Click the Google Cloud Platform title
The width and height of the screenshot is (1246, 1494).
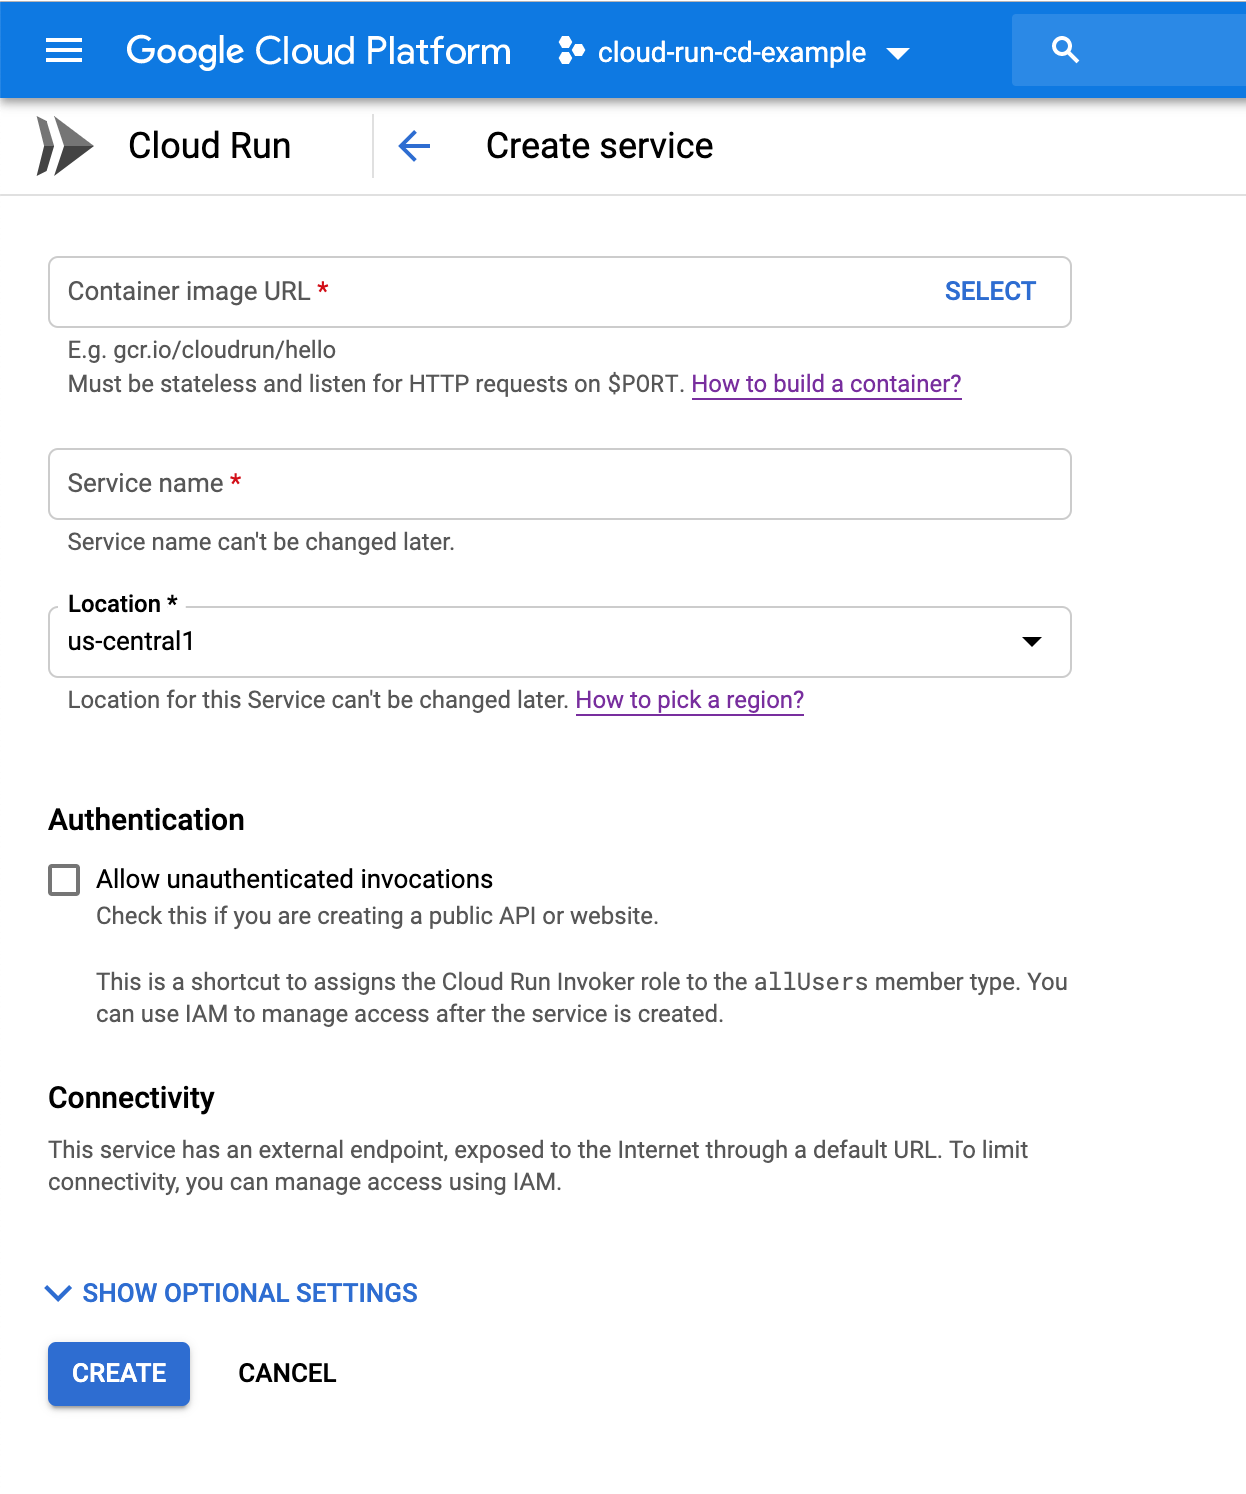click(x=318, y=51)
